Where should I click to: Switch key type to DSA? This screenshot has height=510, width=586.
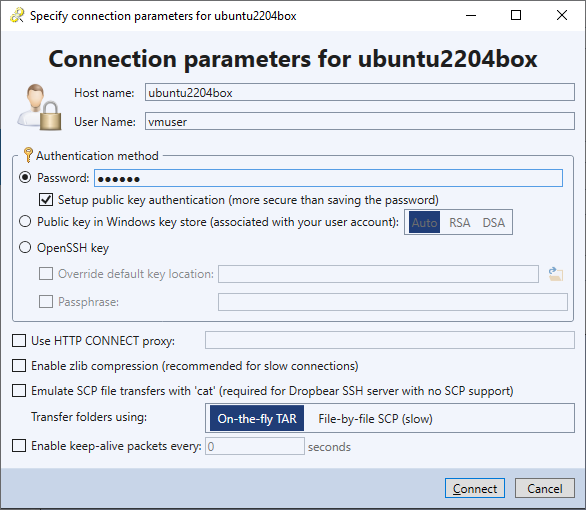[494, 223]
